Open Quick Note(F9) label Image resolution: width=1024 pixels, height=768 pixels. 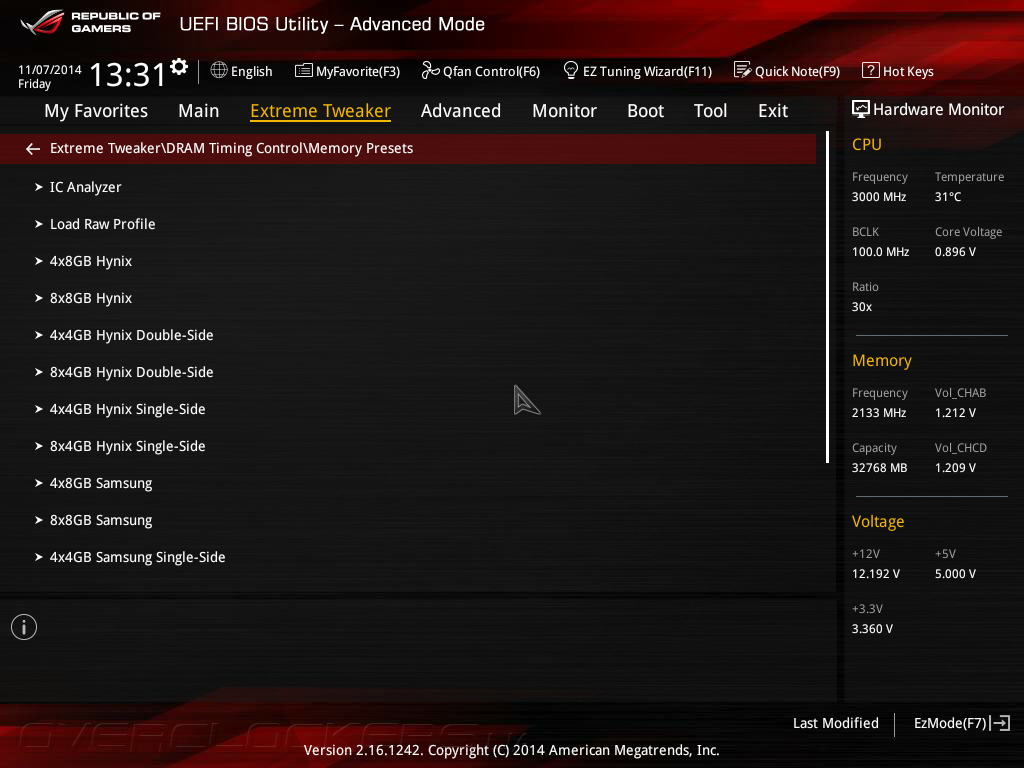[x=797, y=71]
